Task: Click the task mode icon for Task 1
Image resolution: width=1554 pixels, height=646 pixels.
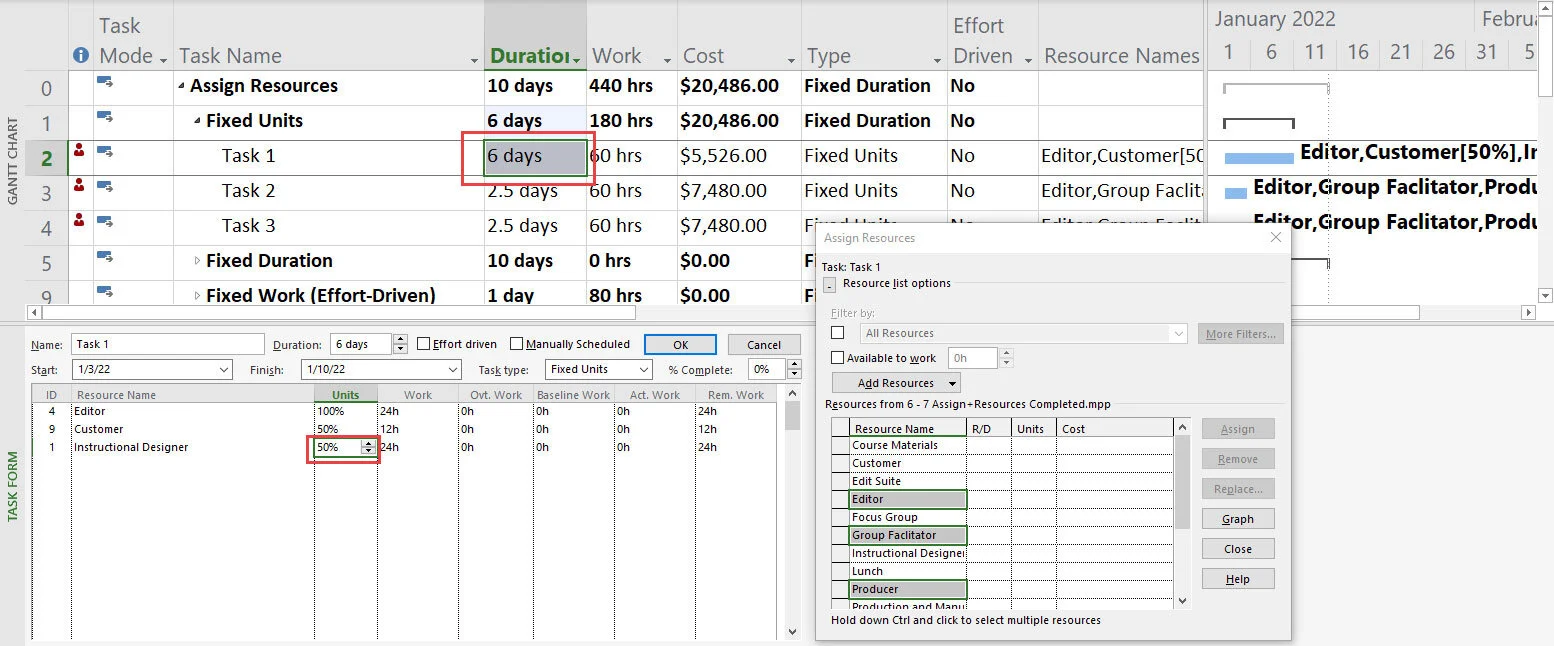Action: pyautogui.click(x=104, y=153)
